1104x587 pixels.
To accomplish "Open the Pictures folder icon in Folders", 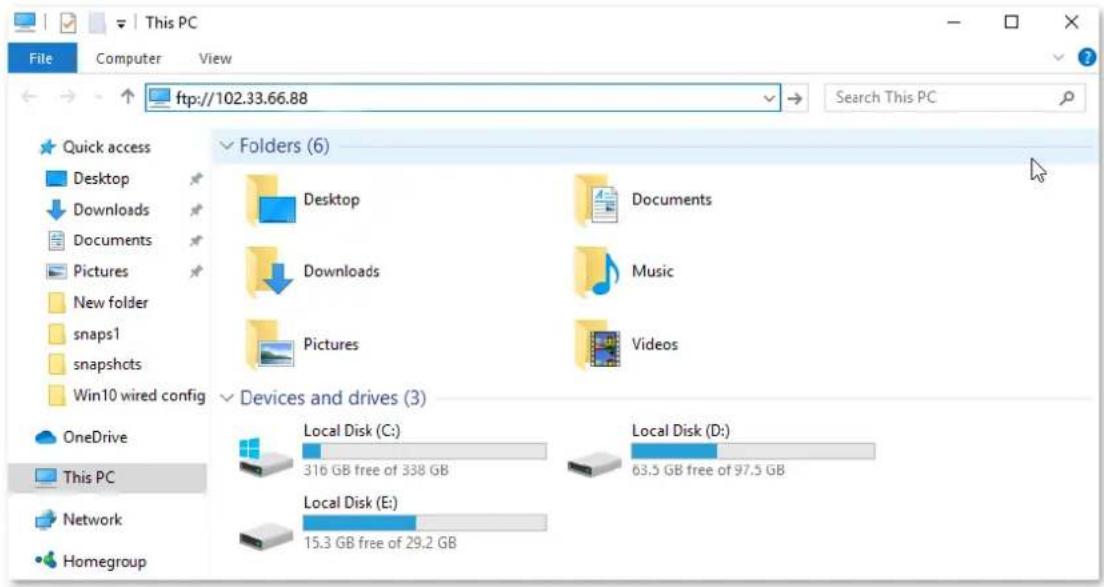I will 270,344.
